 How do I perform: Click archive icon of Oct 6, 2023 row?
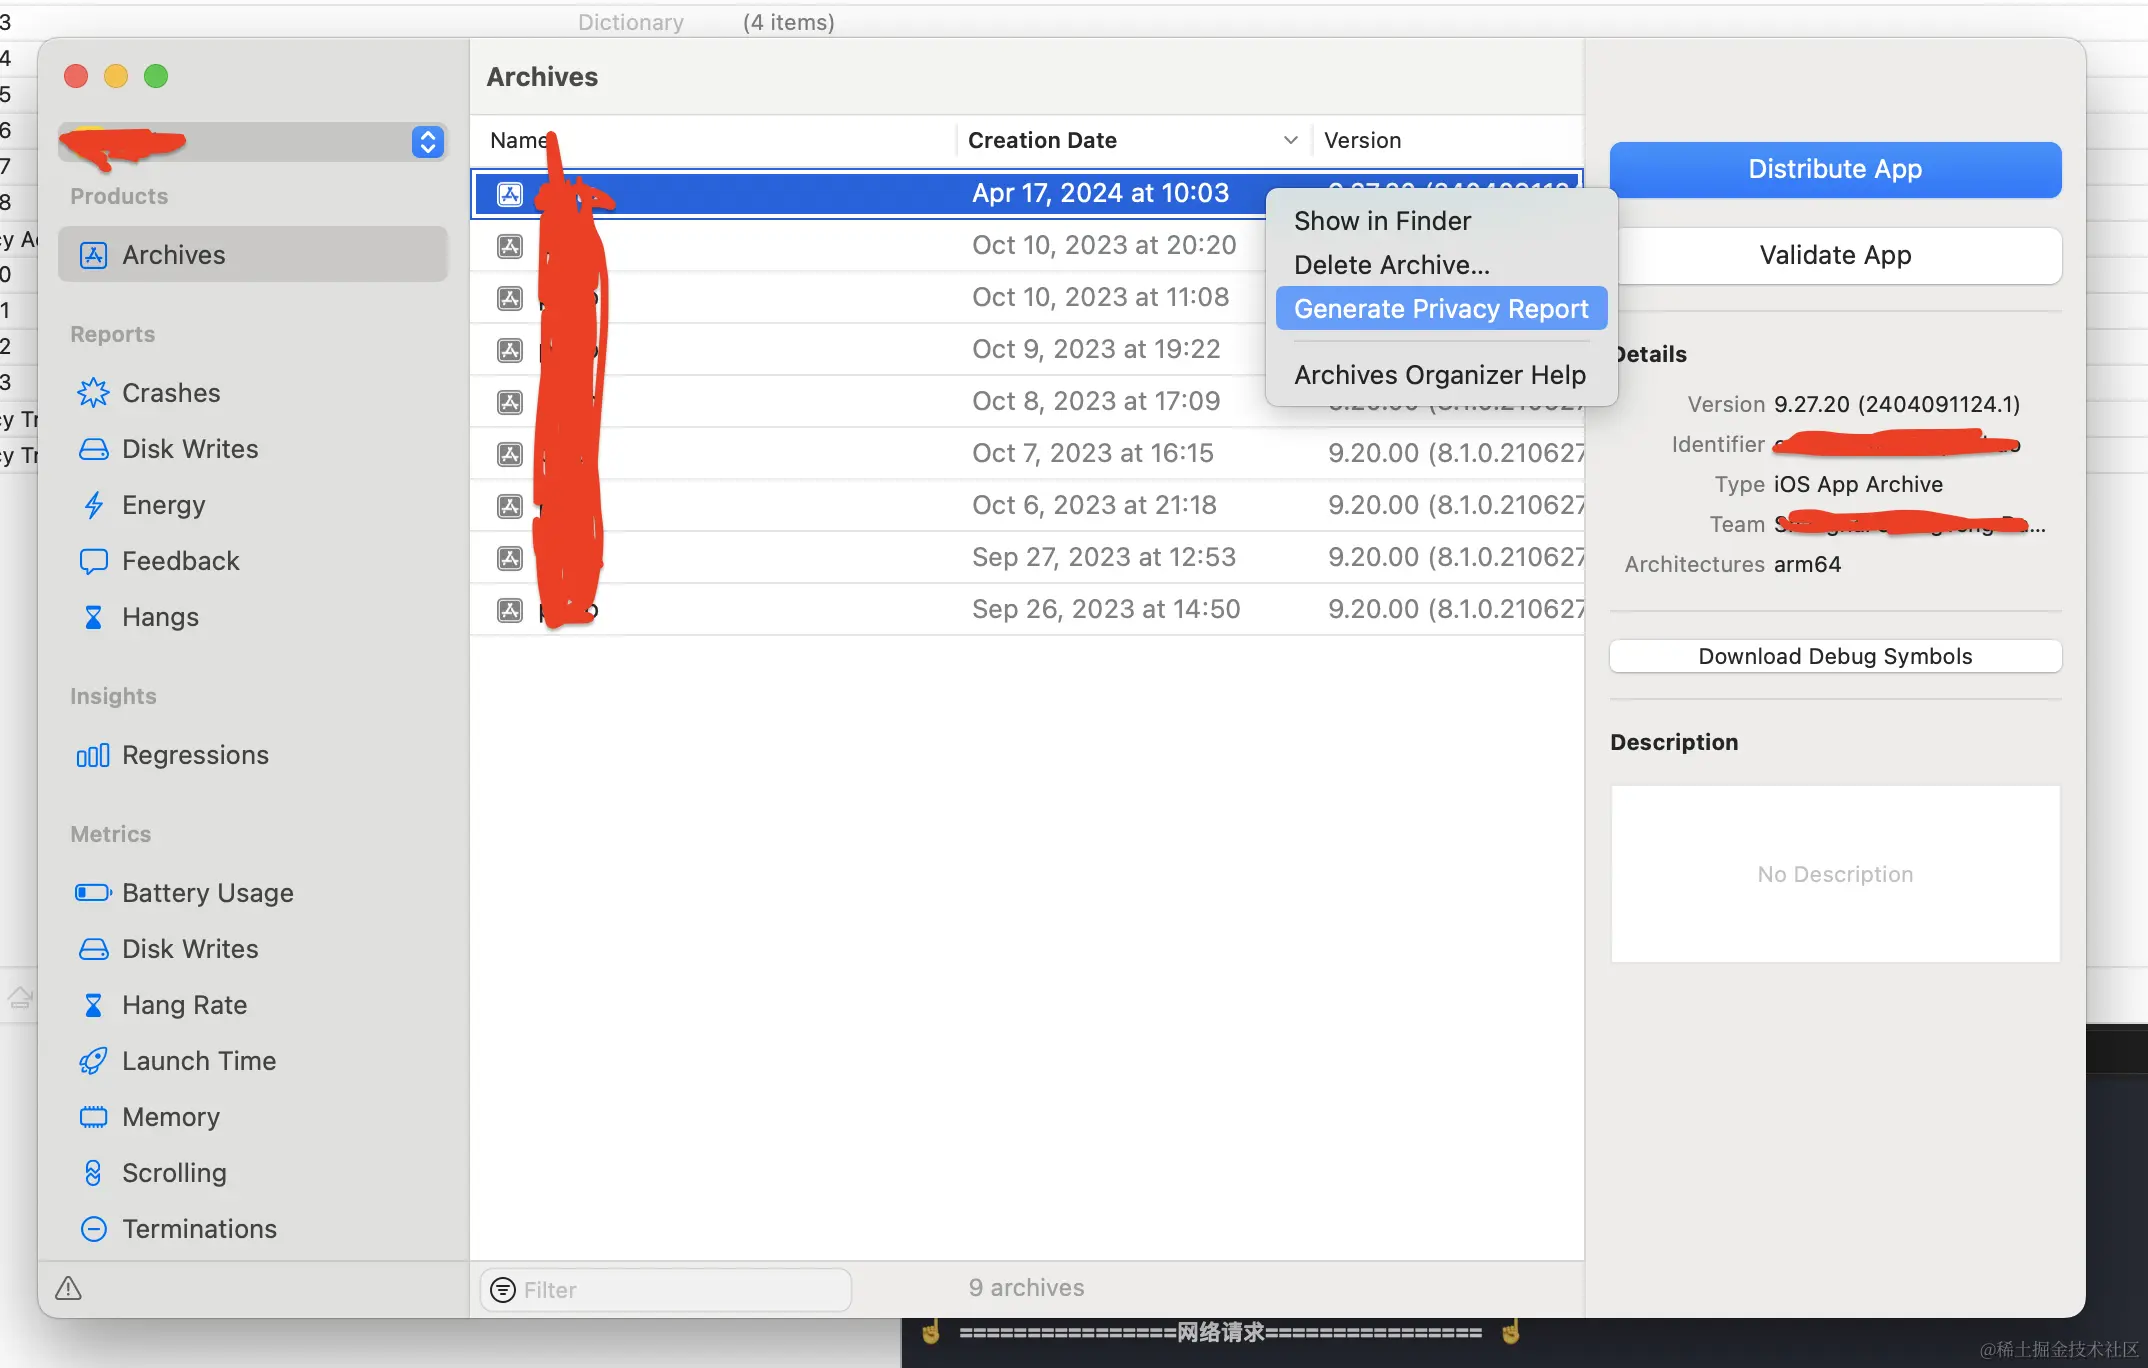point(510,506)
